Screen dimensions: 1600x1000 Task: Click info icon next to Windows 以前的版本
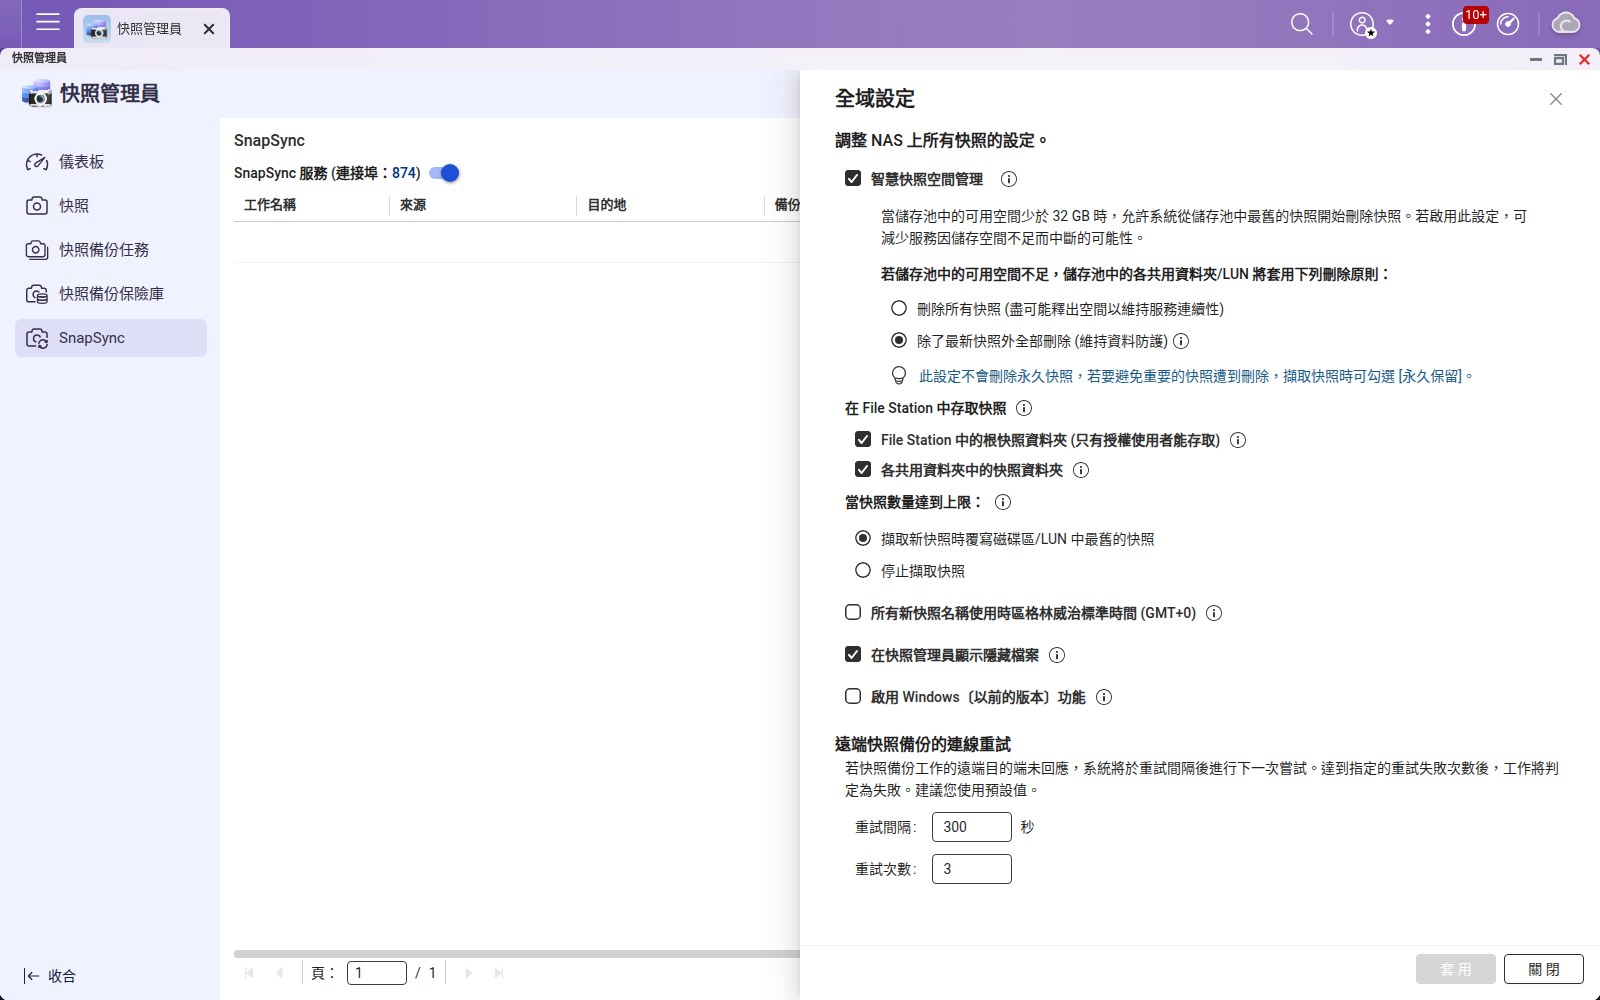click(x=1104, y=697)
